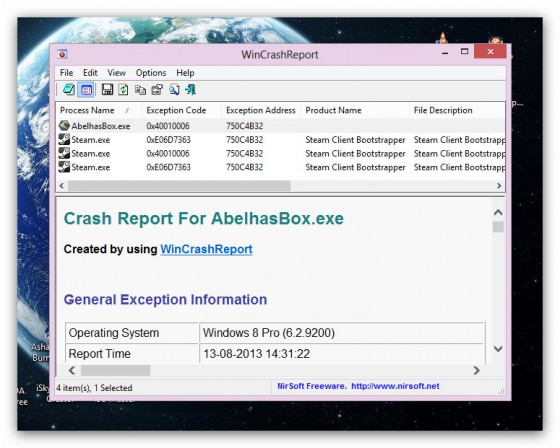Click the Crash Report For AbelhasBox.exe heading
Screen dimensions: 560x448
coord(204,218)
